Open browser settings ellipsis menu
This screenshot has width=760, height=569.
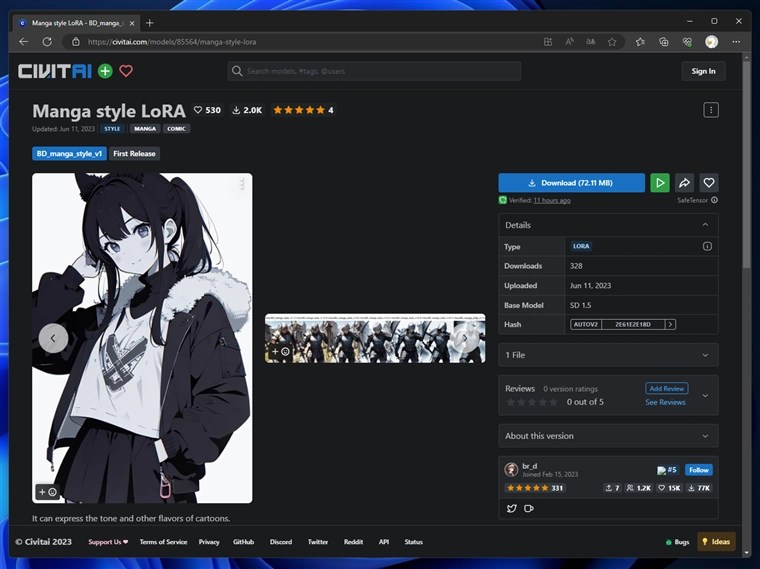click(736, 42)
